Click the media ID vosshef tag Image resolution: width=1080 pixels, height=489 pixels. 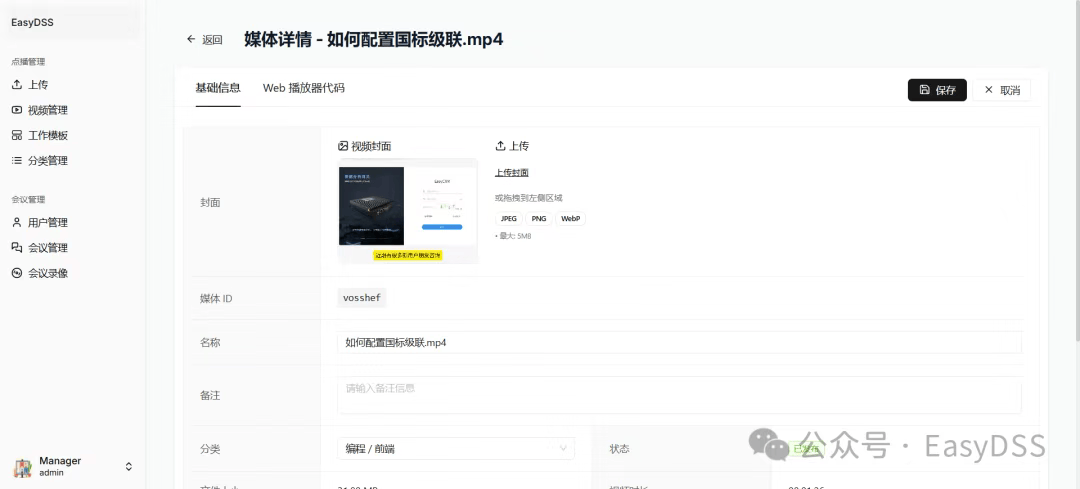tap(363, 298)
